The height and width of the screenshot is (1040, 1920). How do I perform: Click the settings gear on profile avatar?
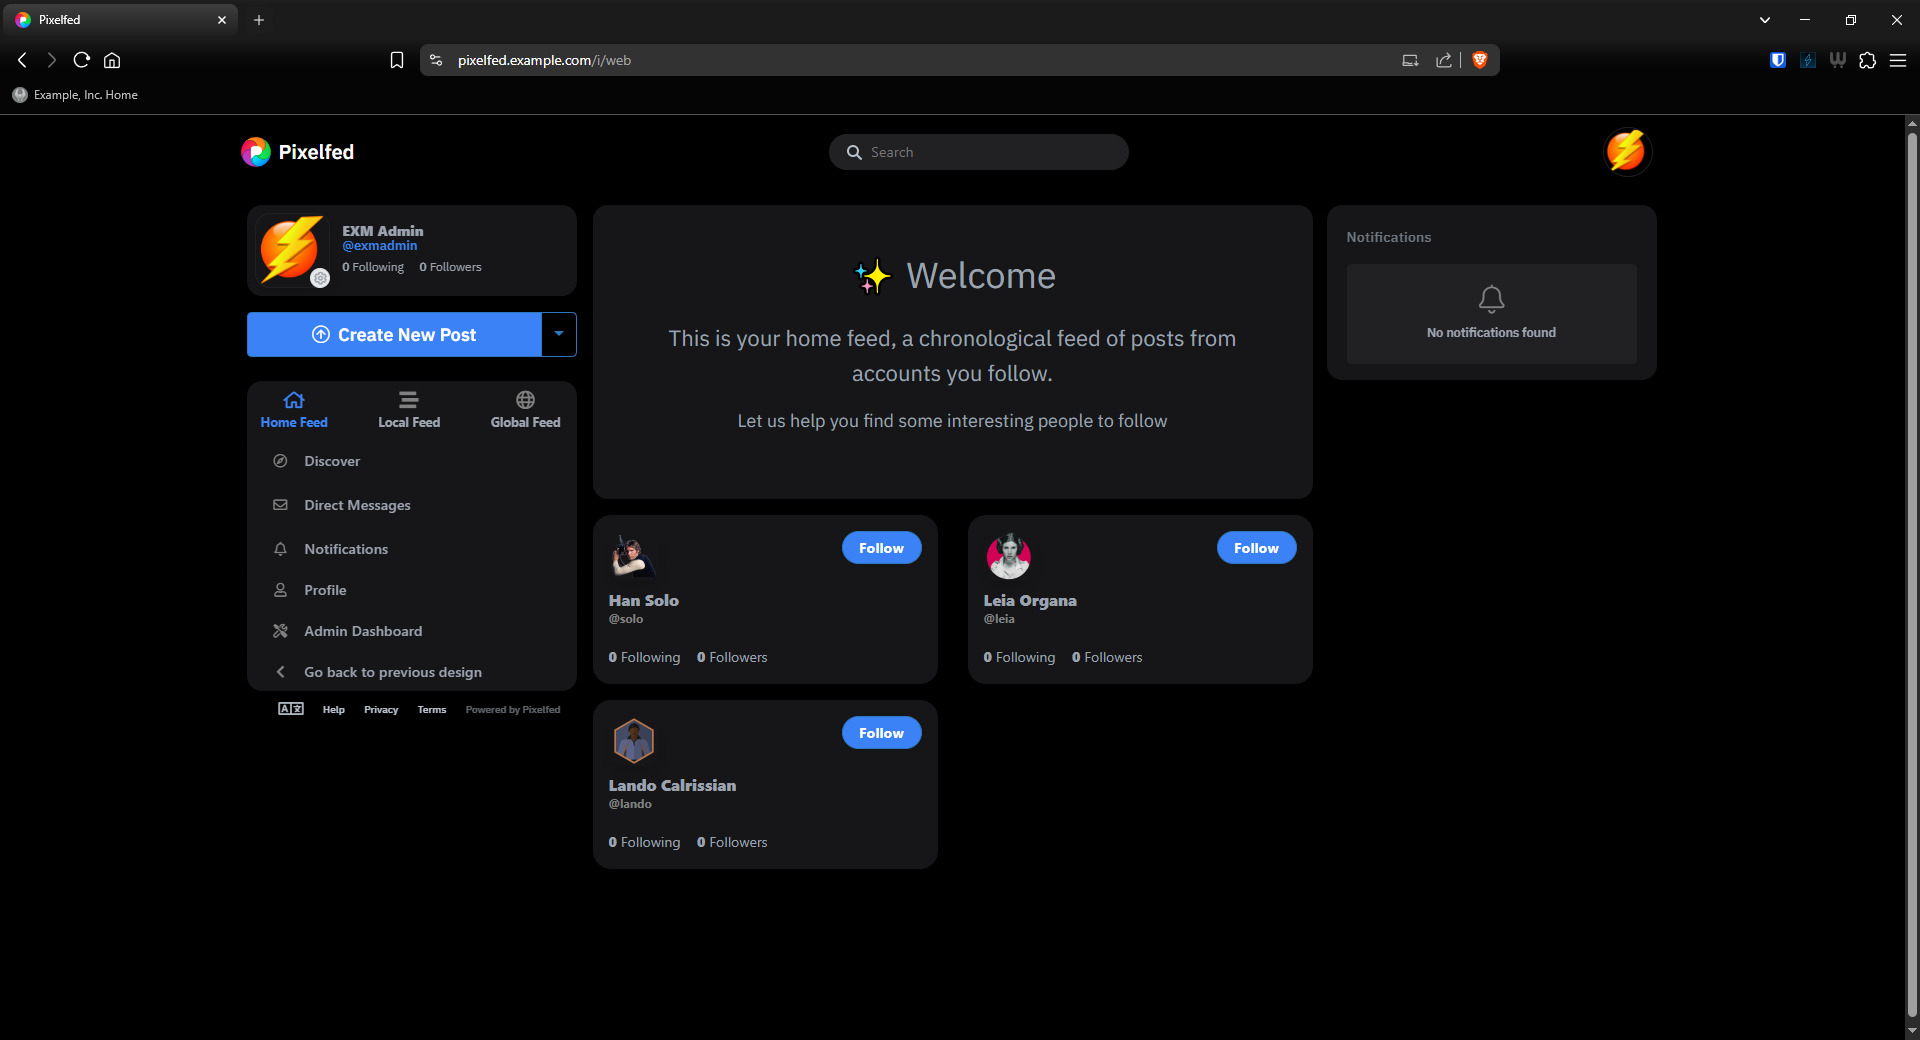320,279
